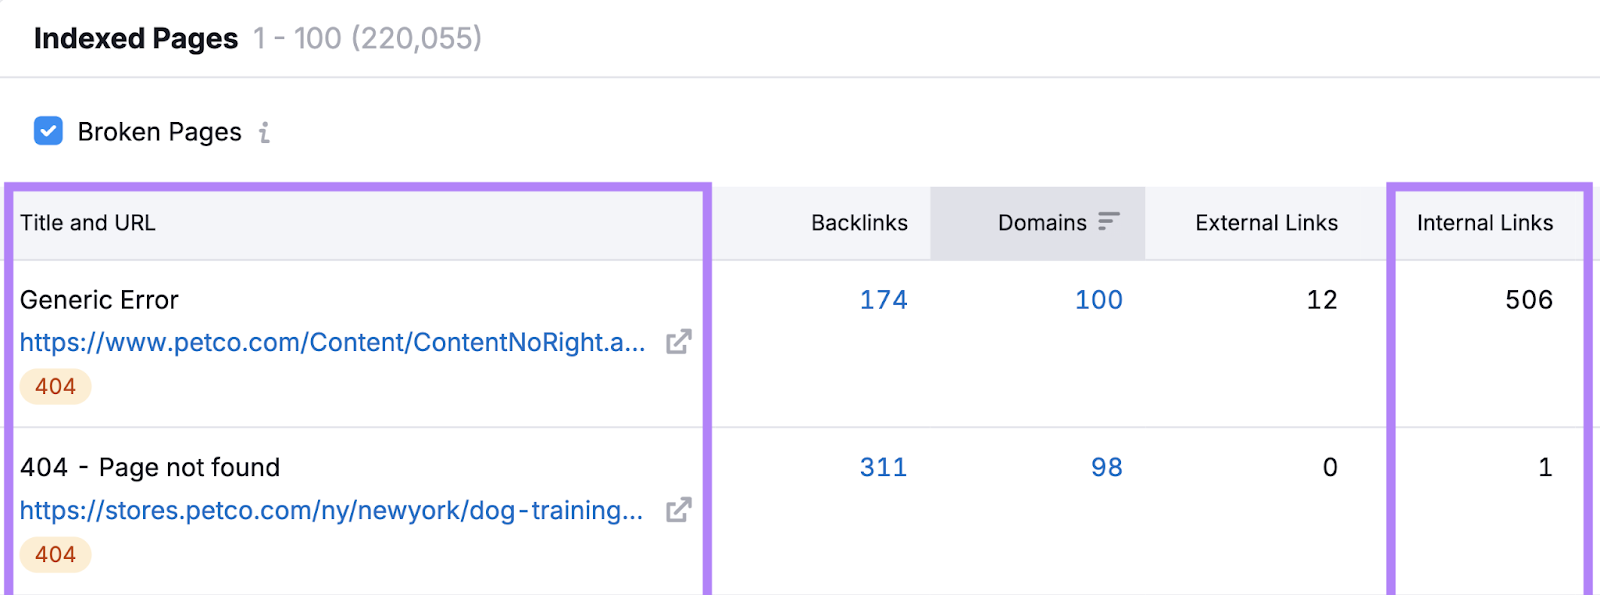The width and height of the screenshot is (1600, 595).
Task: Click the Domains sort icon
Action: pos(1108,222)
